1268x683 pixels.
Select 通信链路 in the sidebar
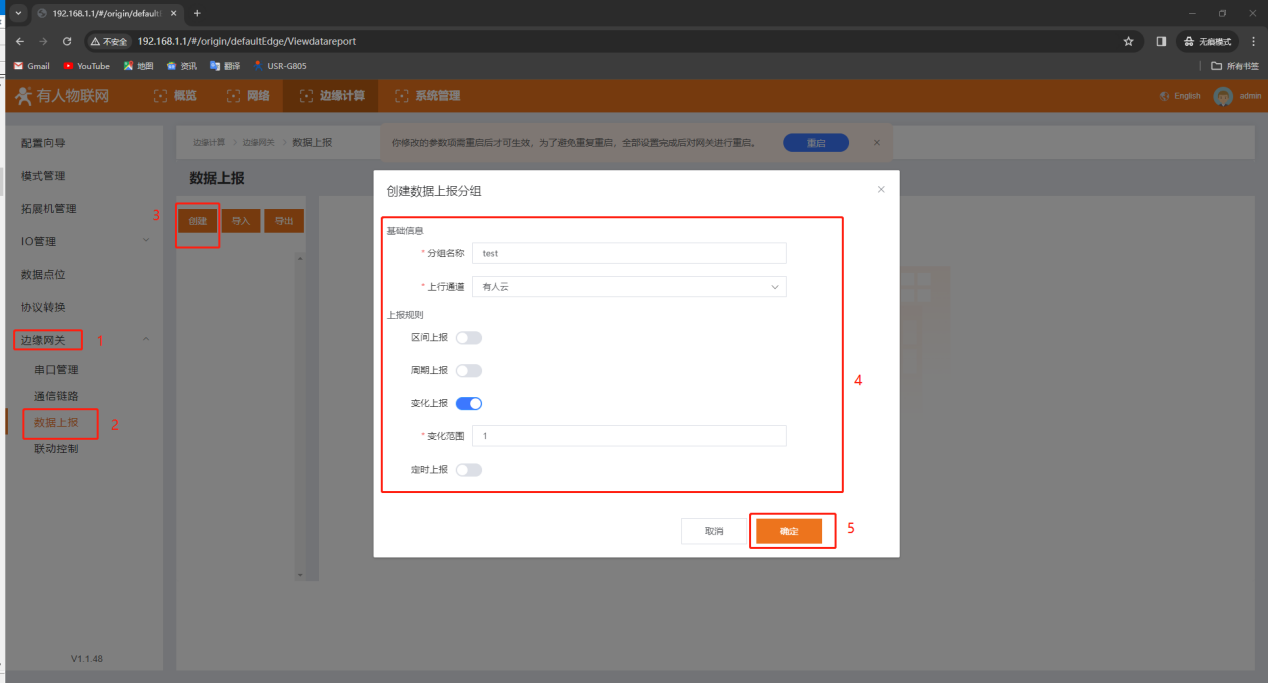click(56, 396)
